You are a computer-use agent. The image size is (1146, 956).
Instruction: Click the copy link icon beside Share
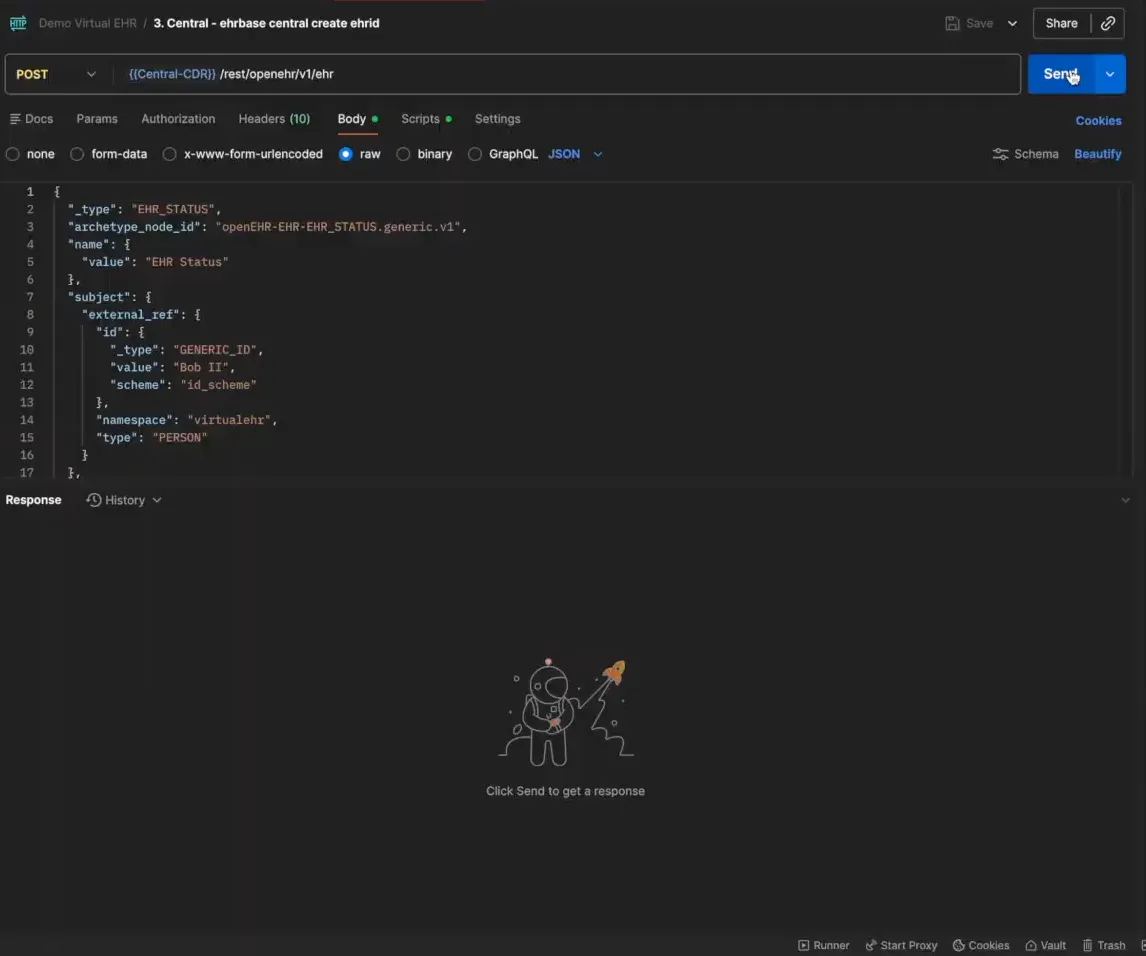pyautogui.click(x=1107, y=23)
